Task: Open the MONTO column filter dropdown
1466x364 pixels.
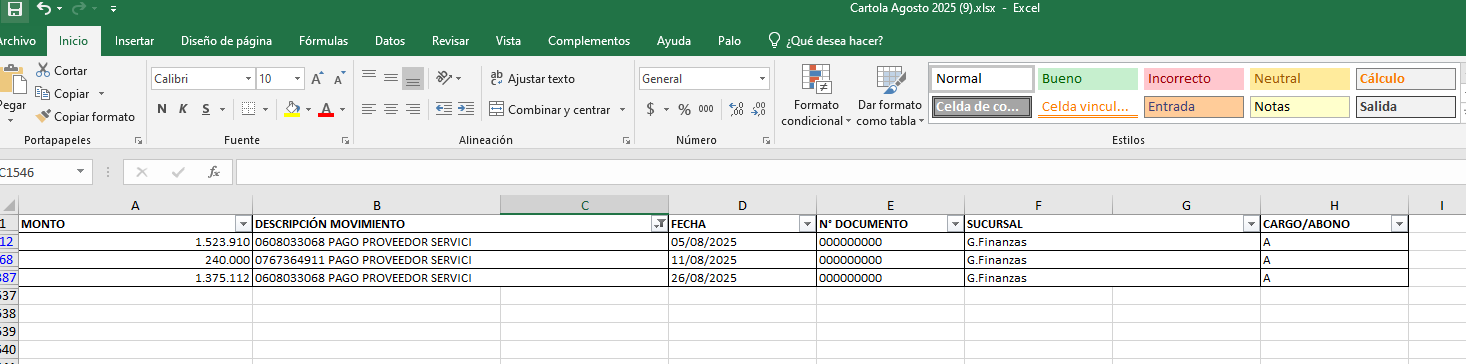Action: tap(243, 224)
